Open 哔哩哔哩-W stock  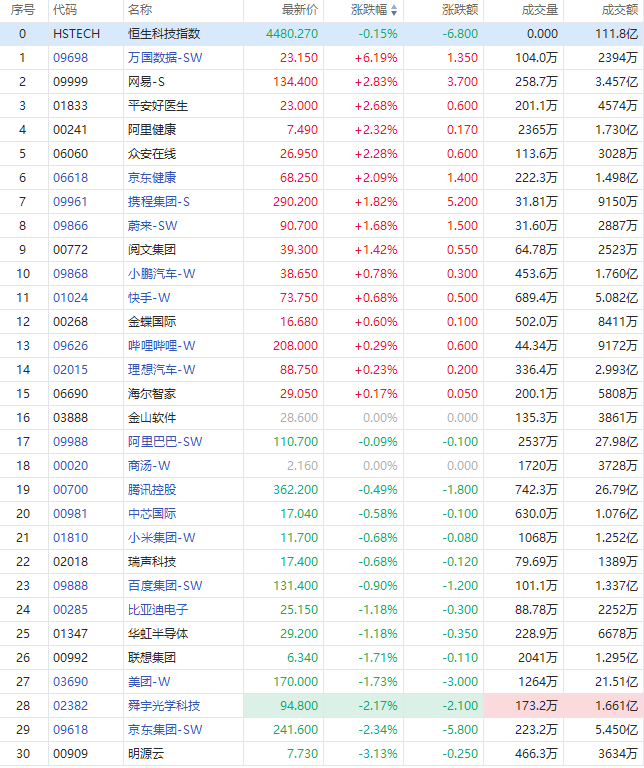(x=162, y=346)
